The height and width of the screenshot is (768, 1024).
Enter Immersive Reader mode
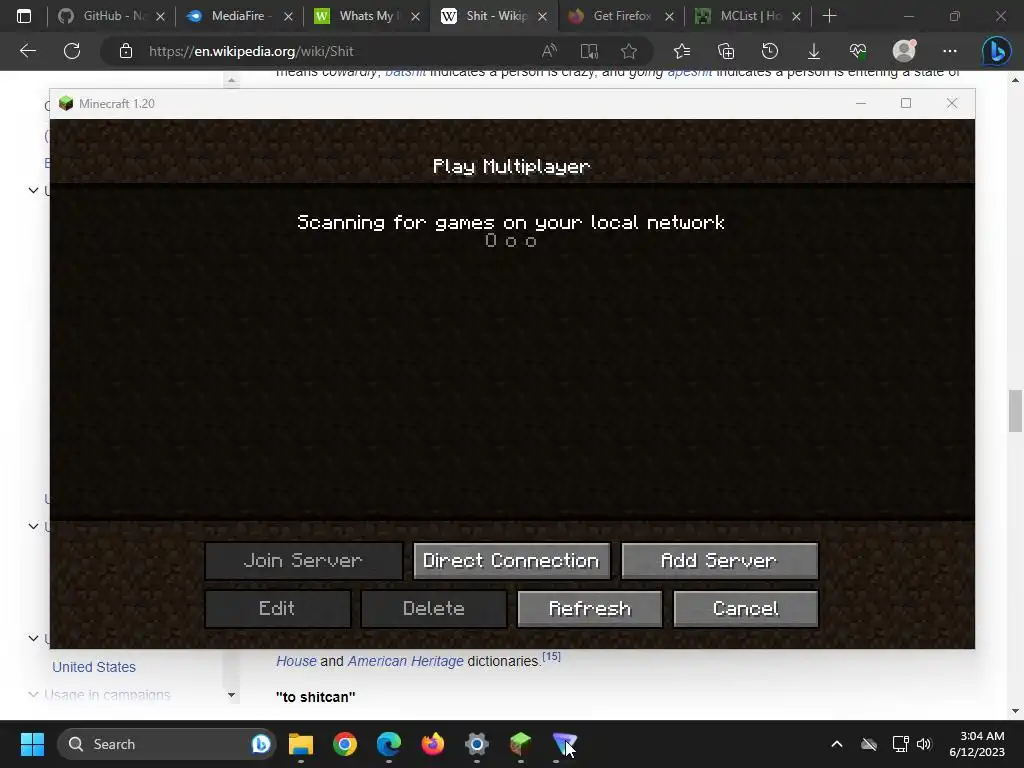pos(589,51)
